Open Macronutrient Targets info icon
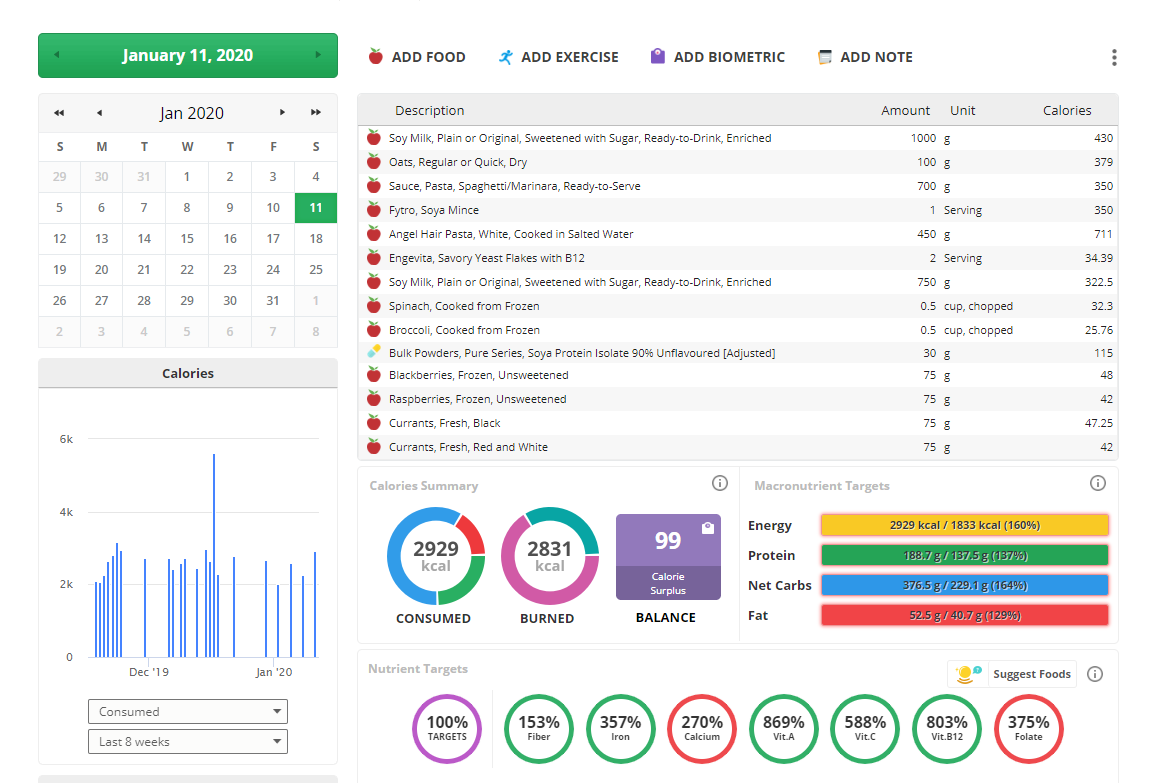This screenshot has width=1175, height=783. (x=1097, y=483)
